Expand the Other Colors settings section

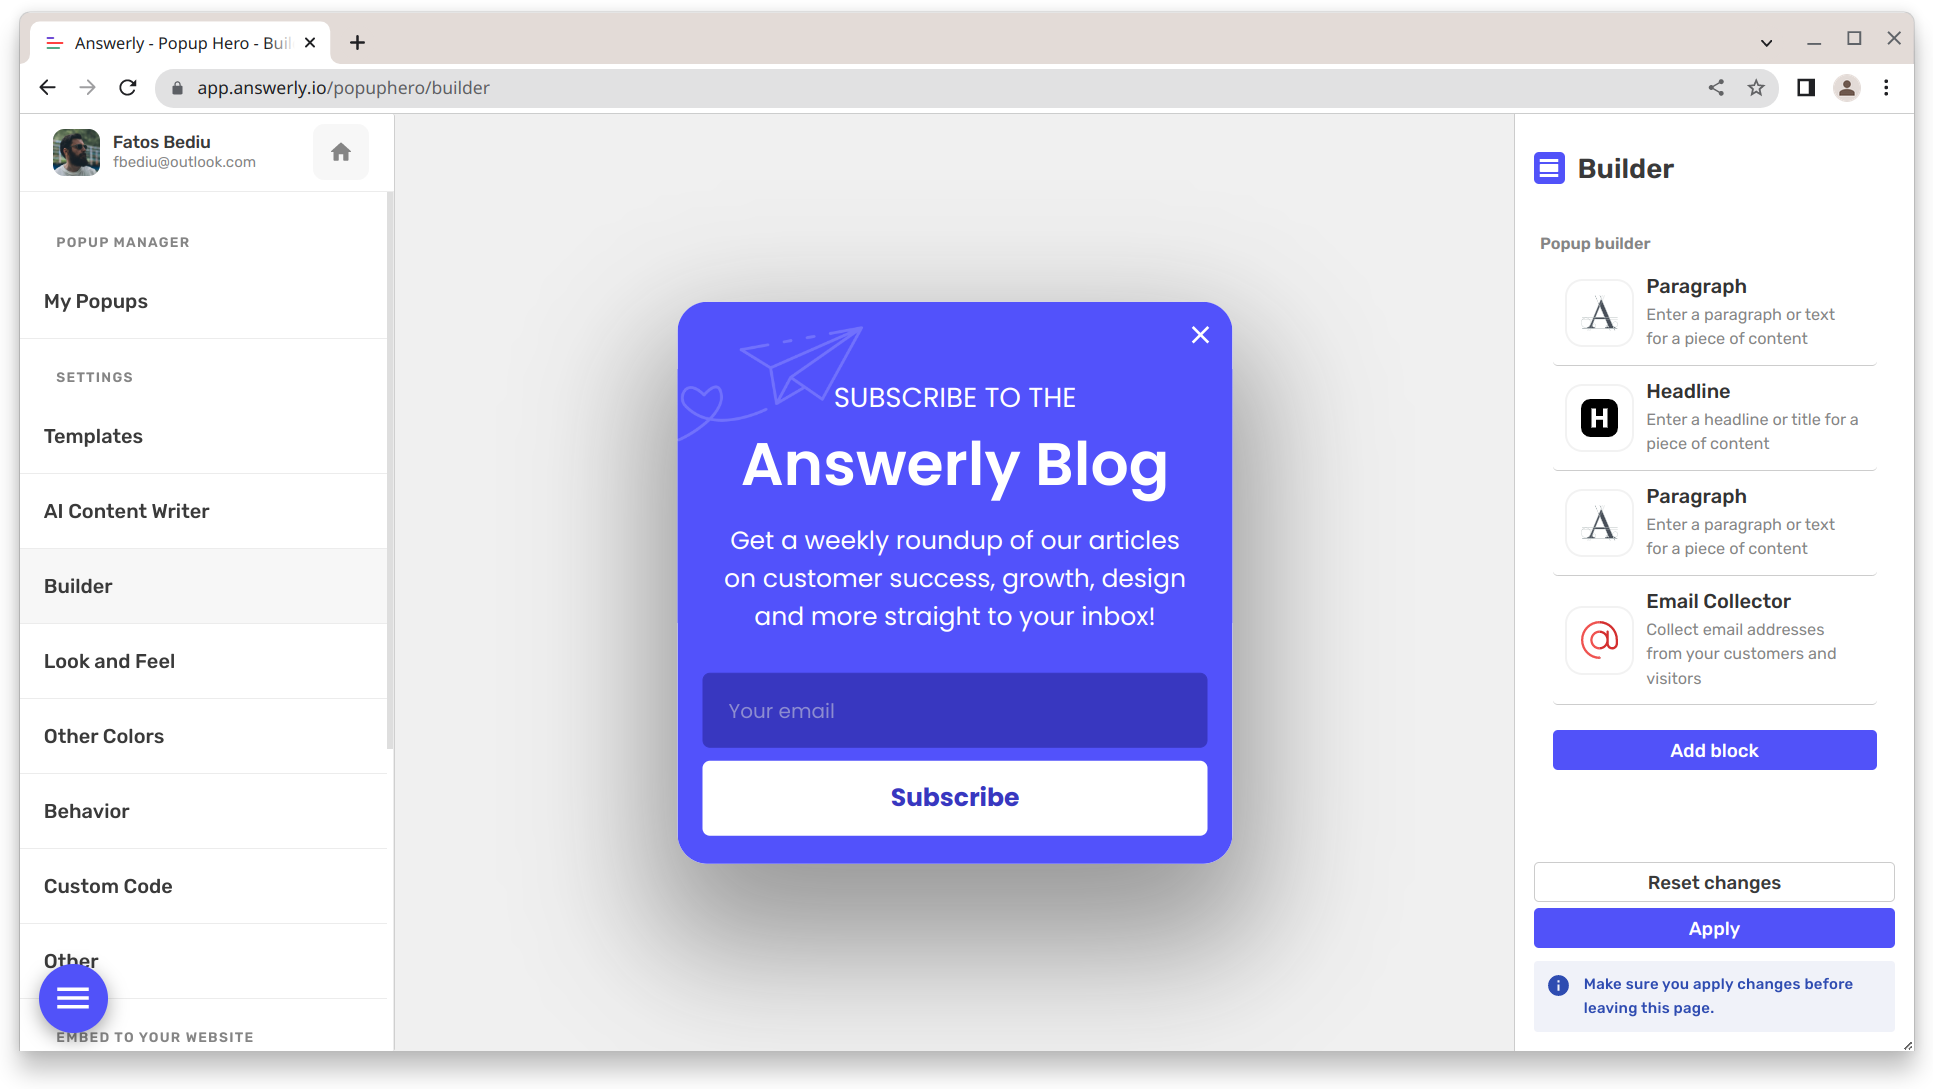click(104, 736)
